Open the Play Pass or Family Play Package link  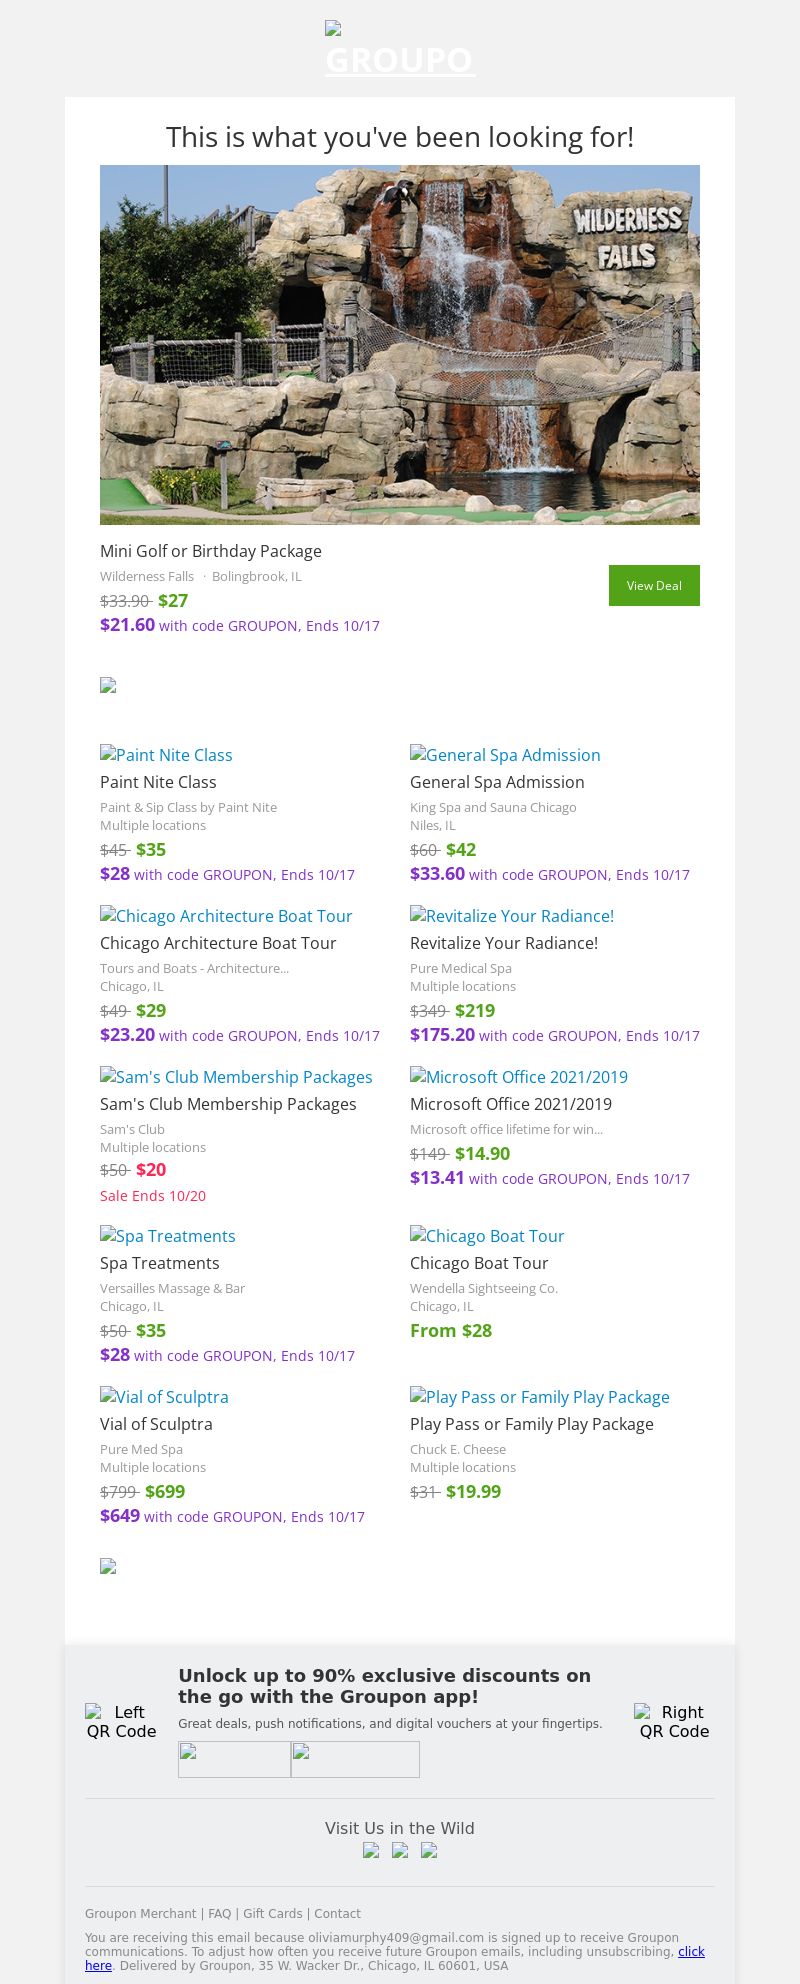tap(540, 1397)
